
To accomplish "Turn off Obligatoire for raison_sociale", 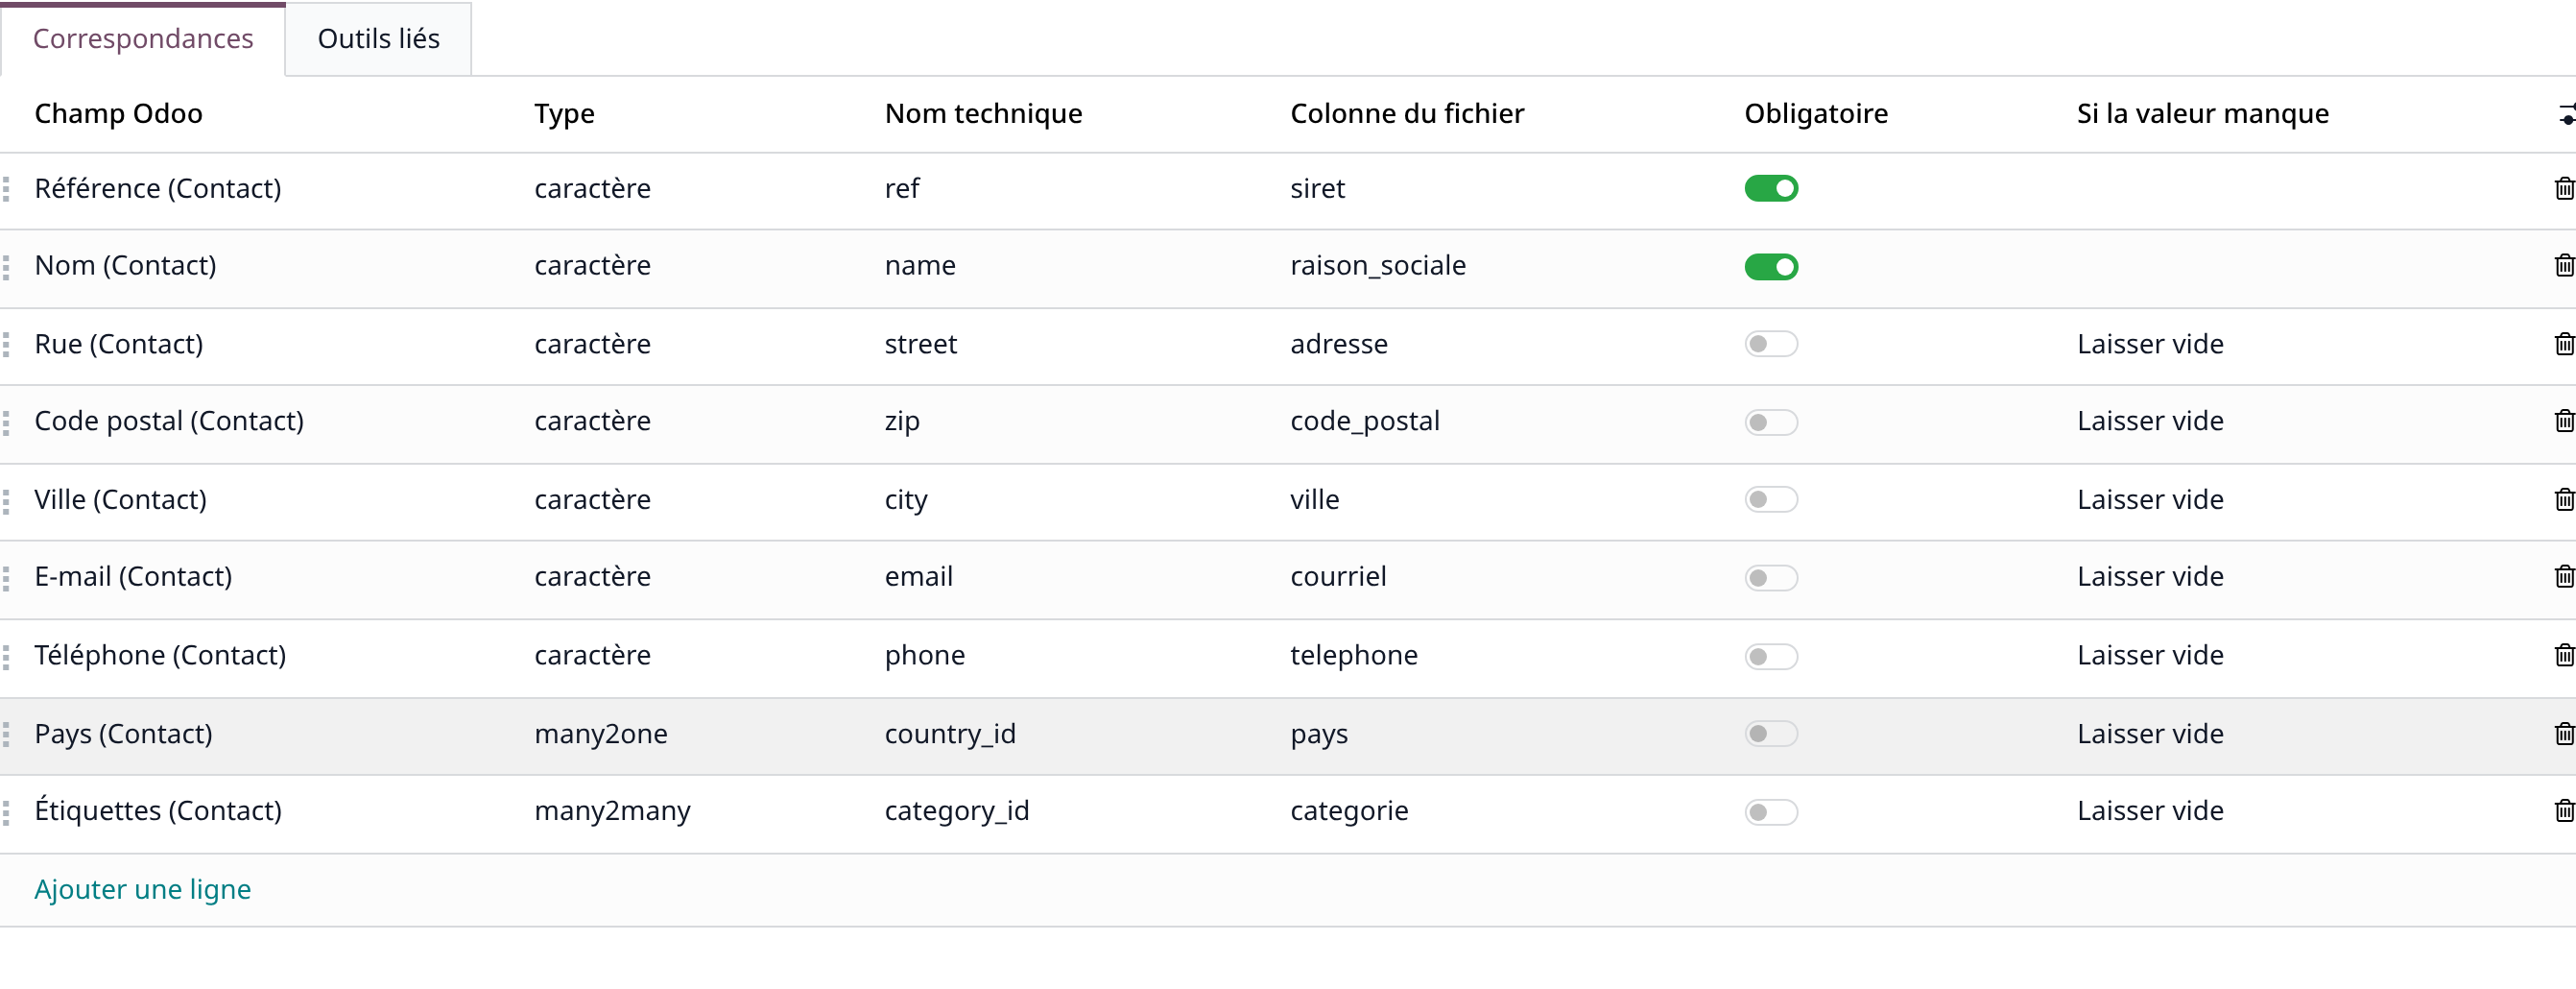I will pyautogui.click(x=1771, y=266).
